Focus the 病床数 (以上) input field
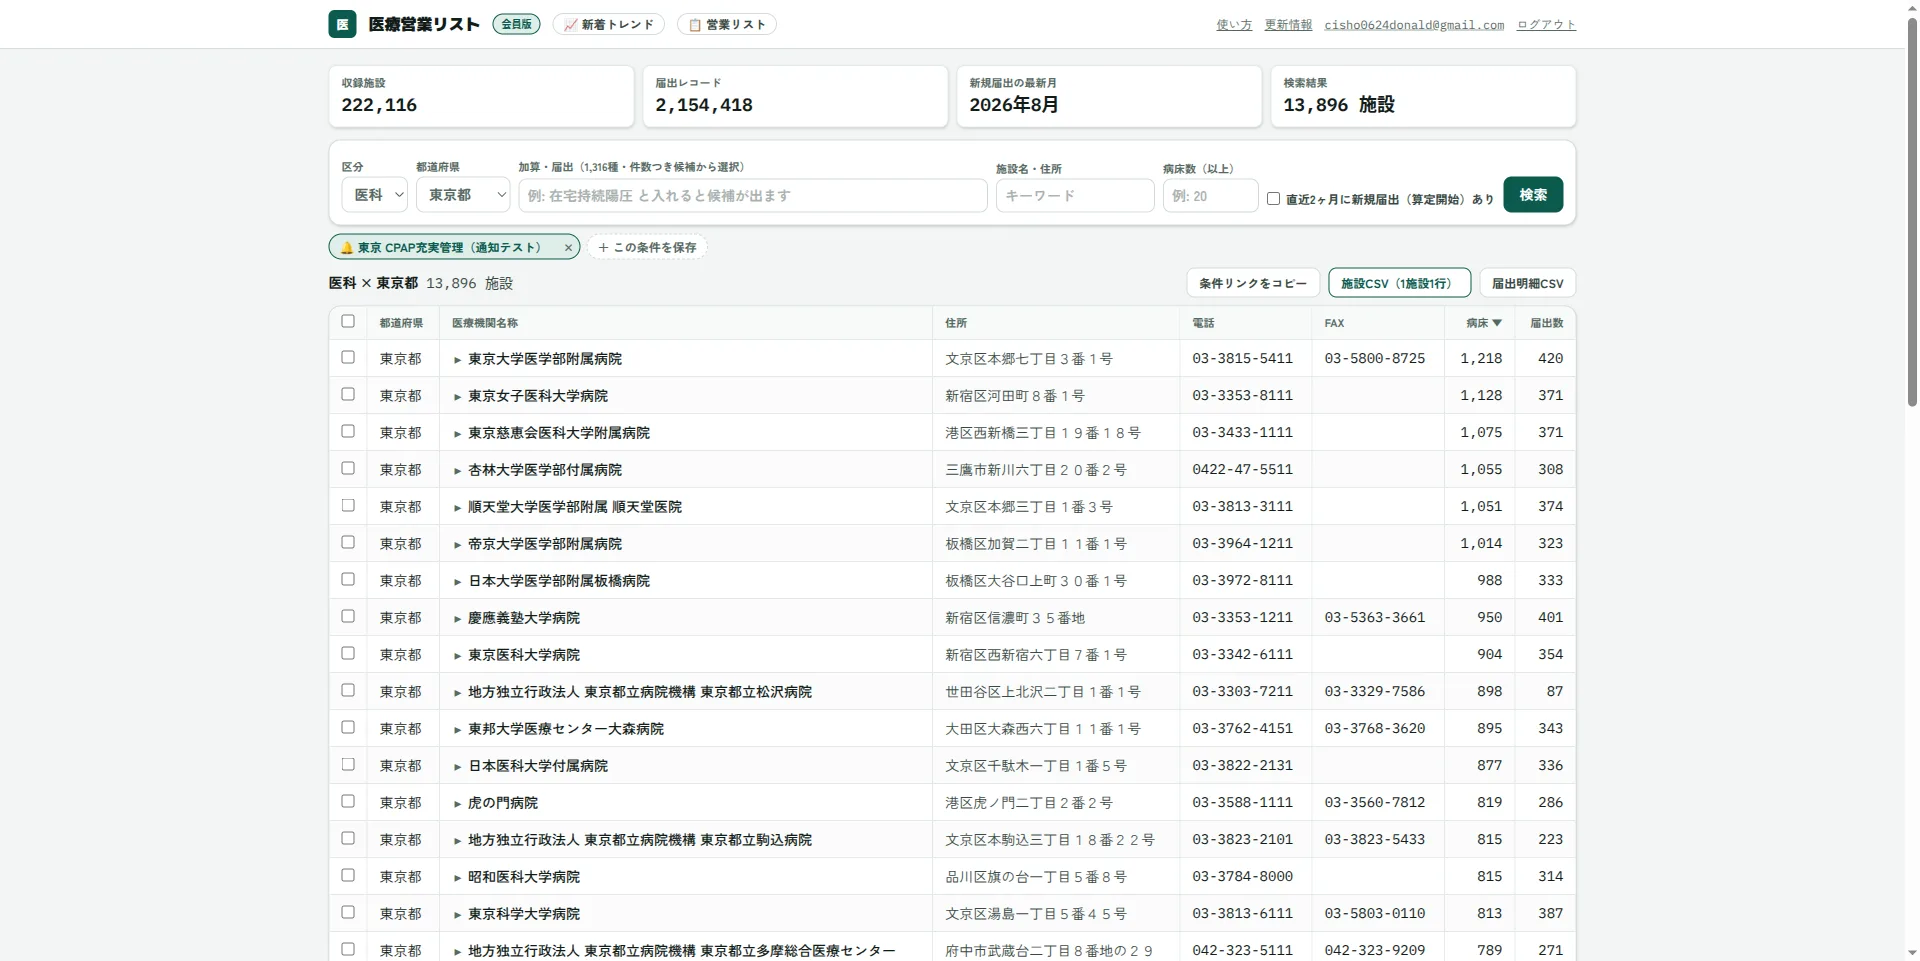The image size is (1920, 961). coord(1210,195)
